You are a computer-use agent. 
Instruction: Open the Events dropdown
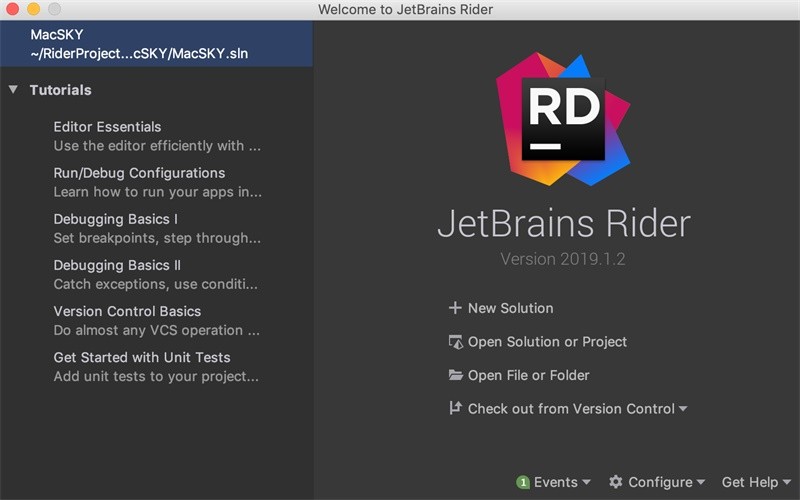point(562,482)
